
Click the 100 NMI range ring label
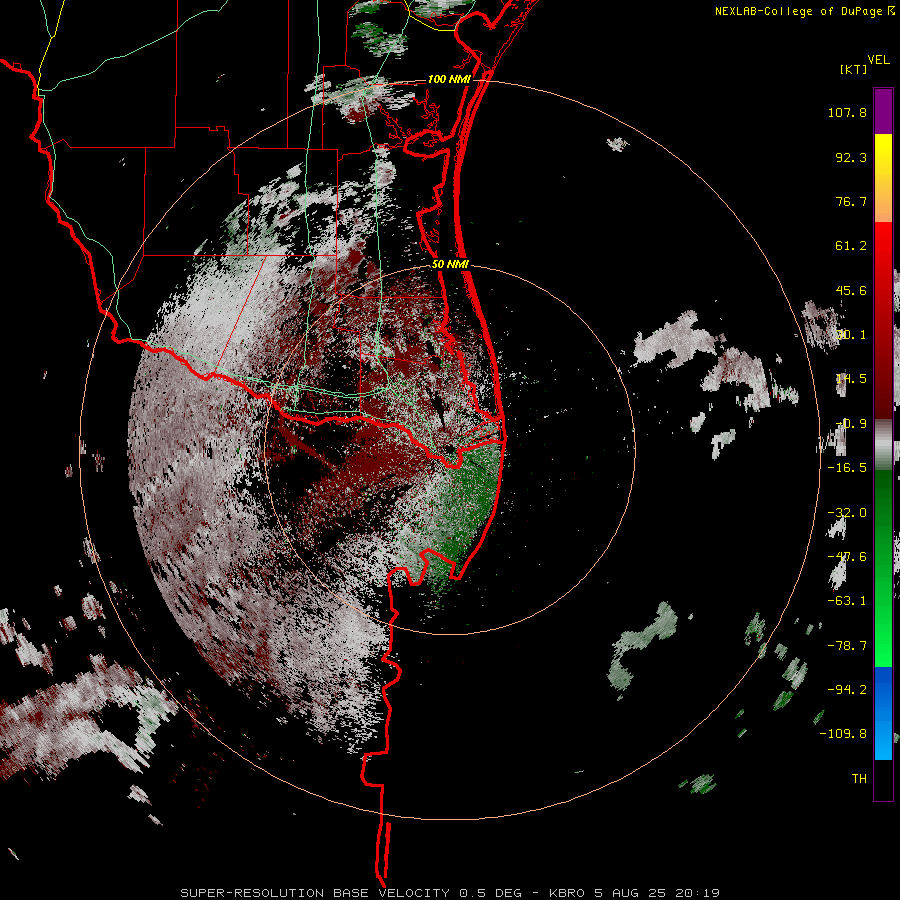(449, 79)
